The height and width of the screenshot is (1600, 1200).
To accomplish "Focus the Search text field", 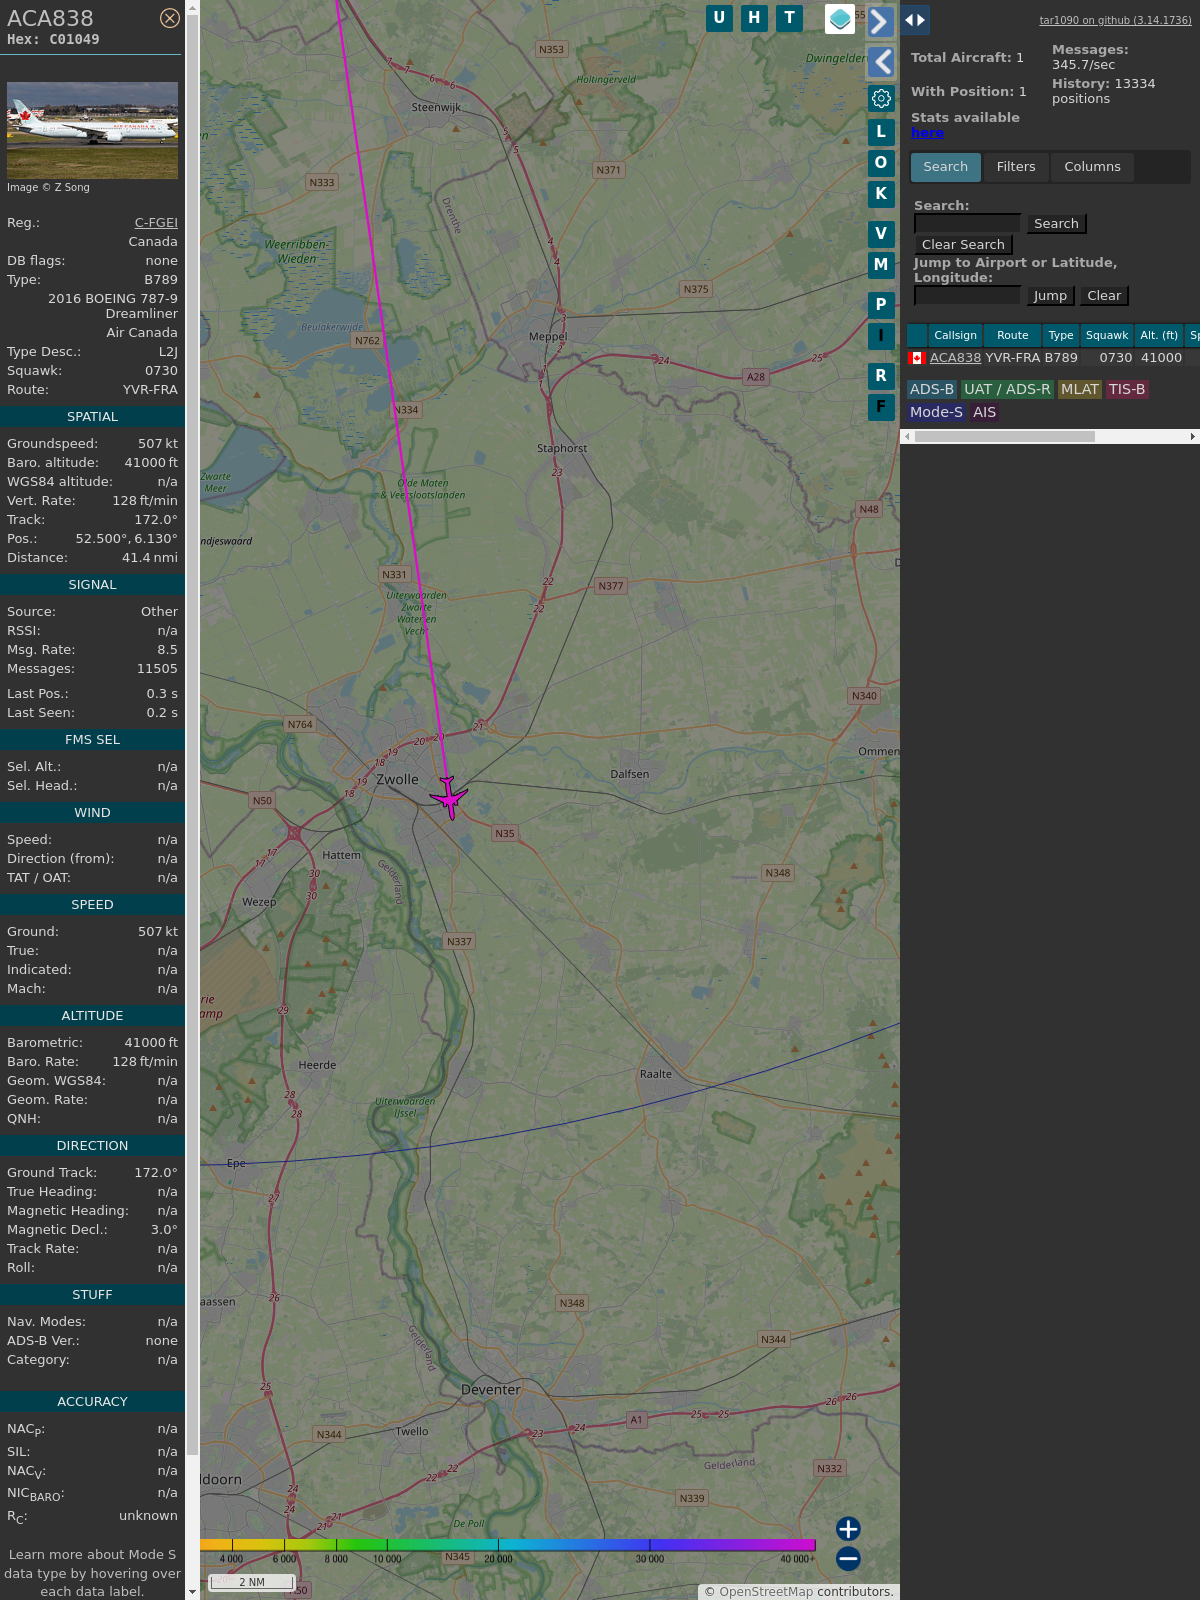I will (x=967, y=224).
